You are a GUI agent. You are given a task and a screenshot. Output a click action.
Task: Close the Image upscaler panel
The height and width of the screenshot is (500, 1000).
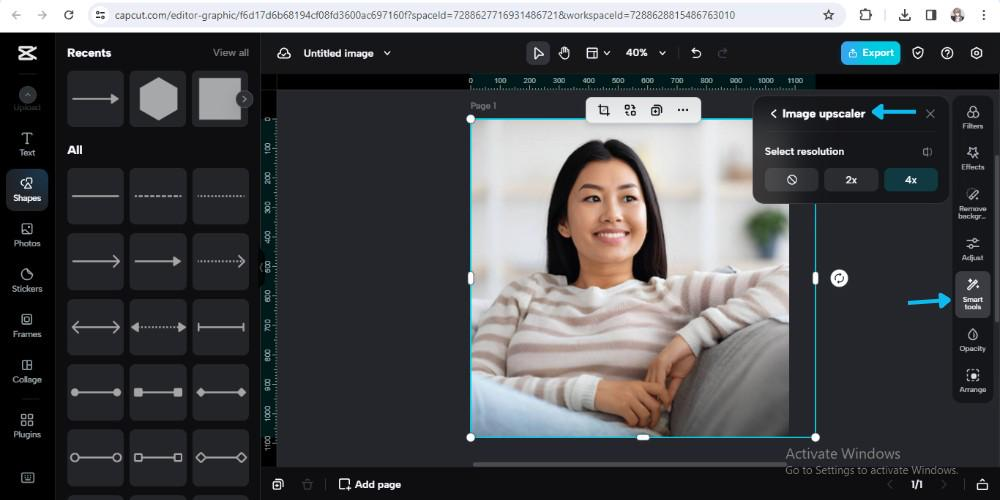(930, 114)
